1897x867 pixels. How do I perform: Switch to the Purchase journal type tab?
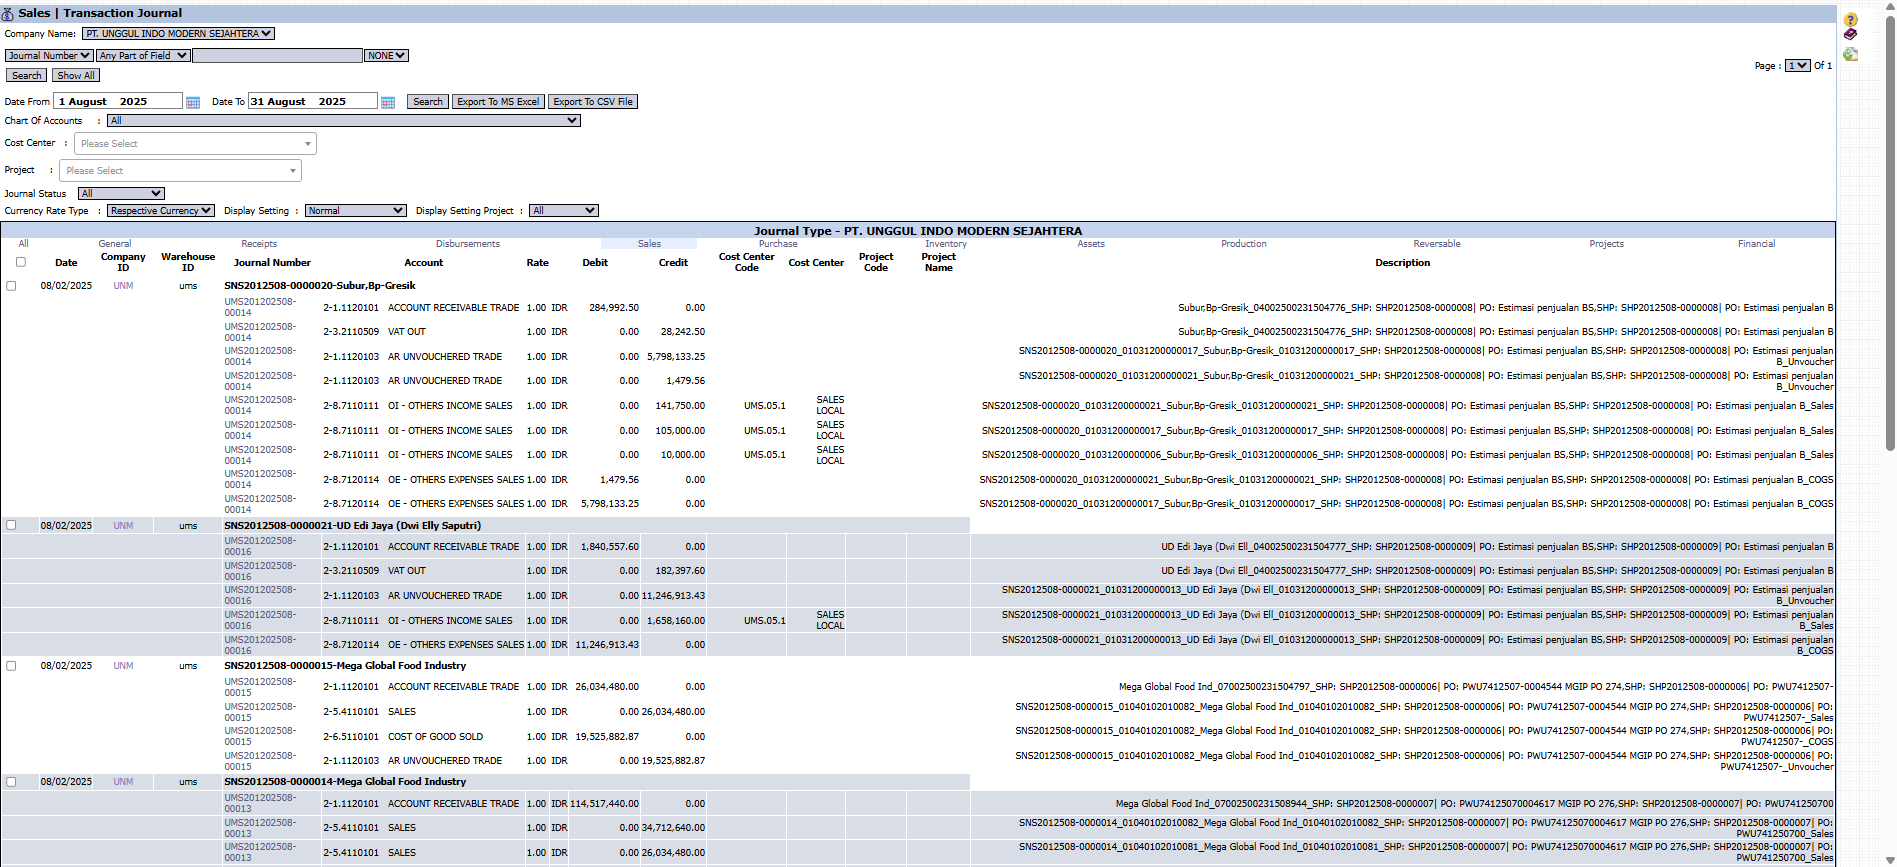coord(778,244)
